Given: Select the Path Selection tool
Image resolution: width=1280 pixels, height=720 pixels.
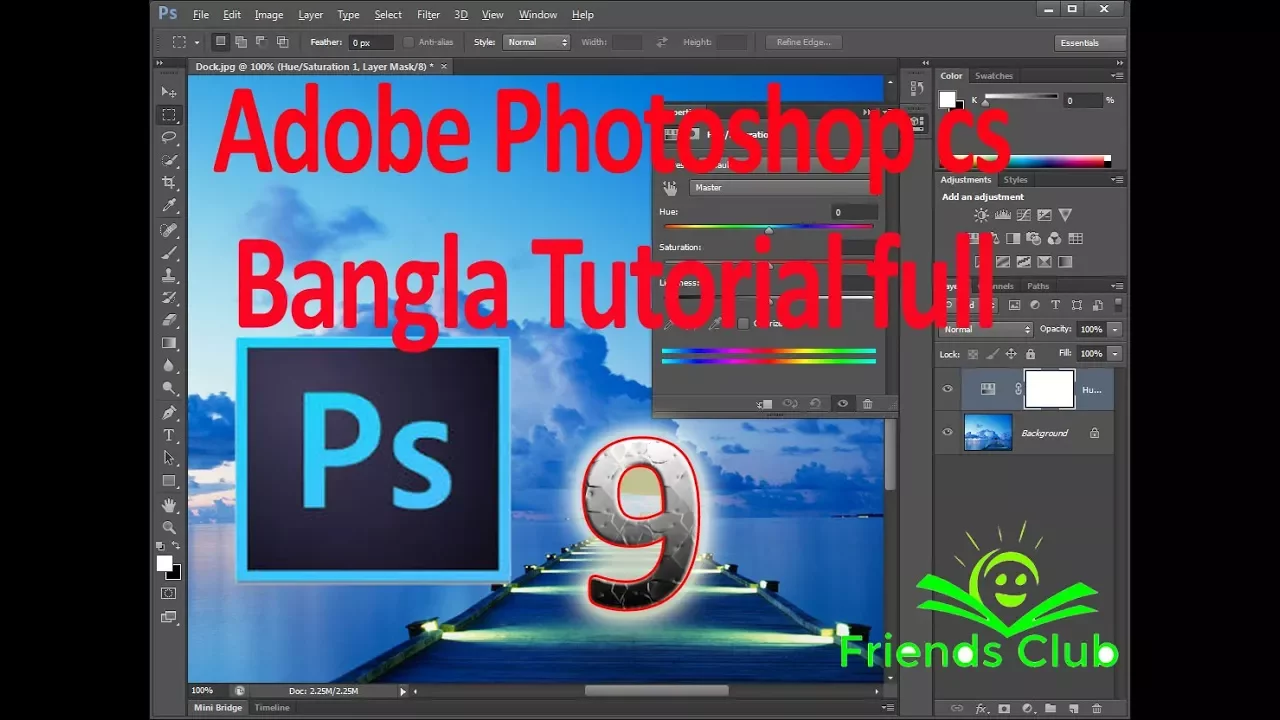Looking at the screenshot, I should pos(169,458).
